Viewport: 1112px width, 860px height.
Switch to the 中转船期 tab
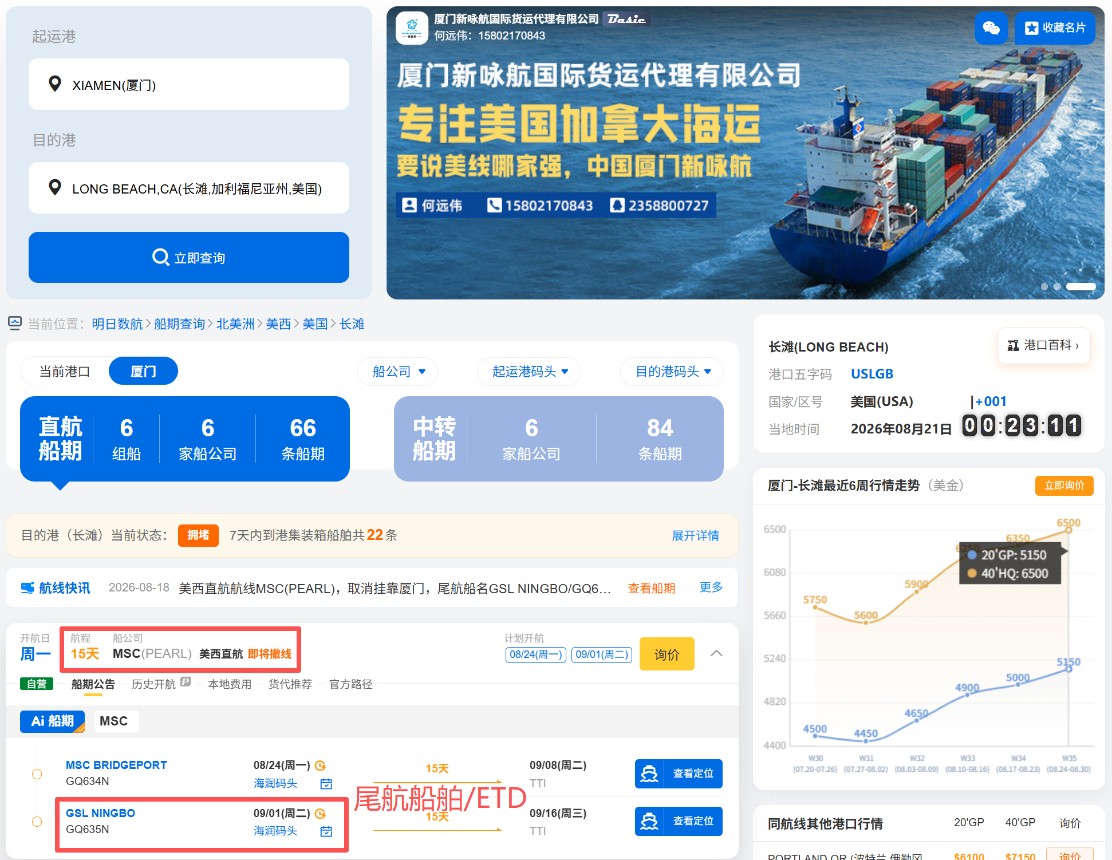coord(559,439)
